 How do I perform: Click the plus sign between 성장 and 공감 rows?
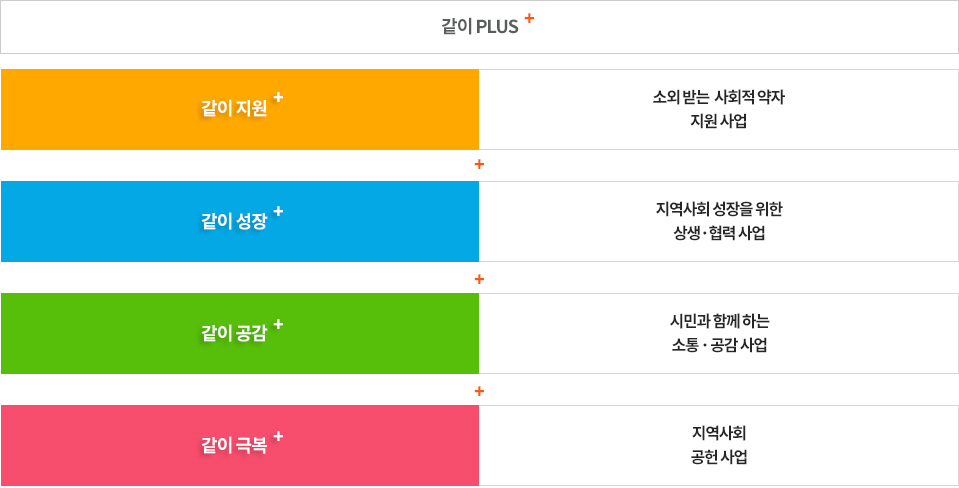(x=480, y=278)
